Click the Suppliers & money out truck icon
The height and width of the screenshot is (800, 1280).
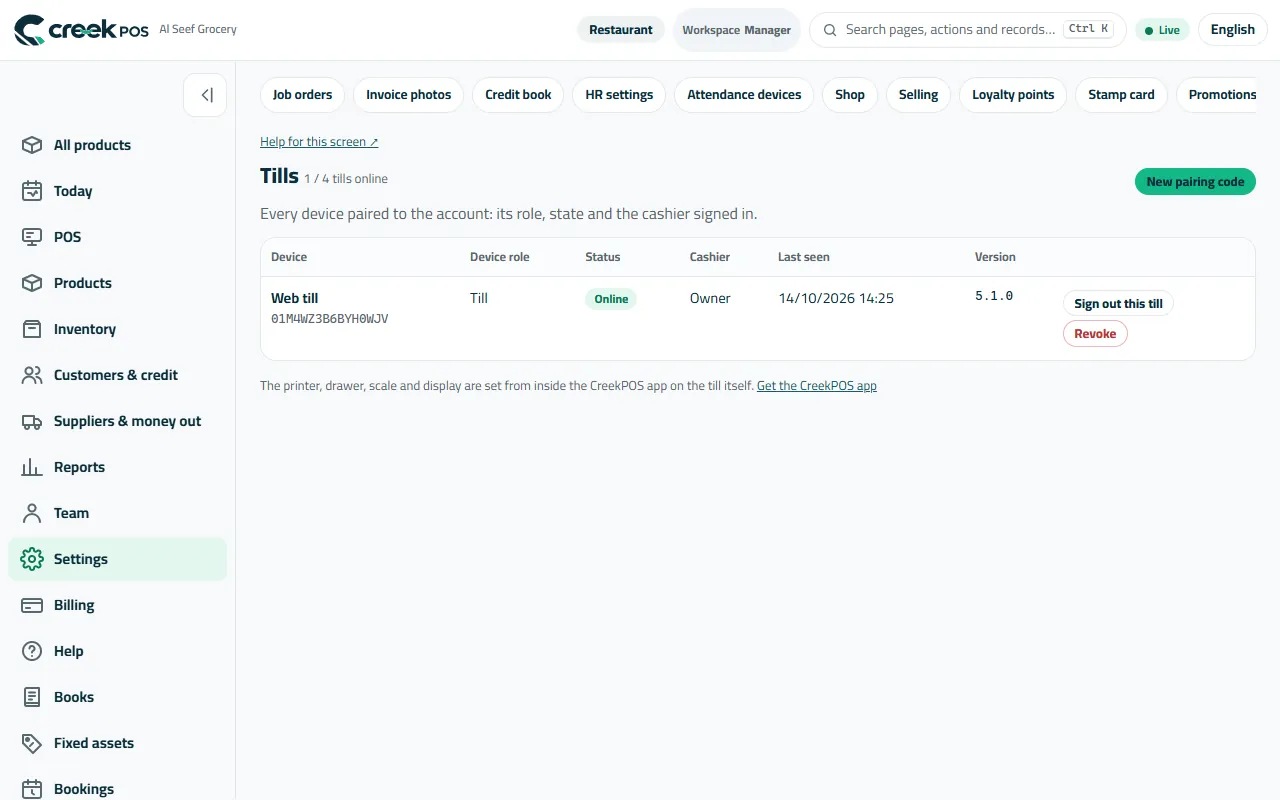pos(32,421)
